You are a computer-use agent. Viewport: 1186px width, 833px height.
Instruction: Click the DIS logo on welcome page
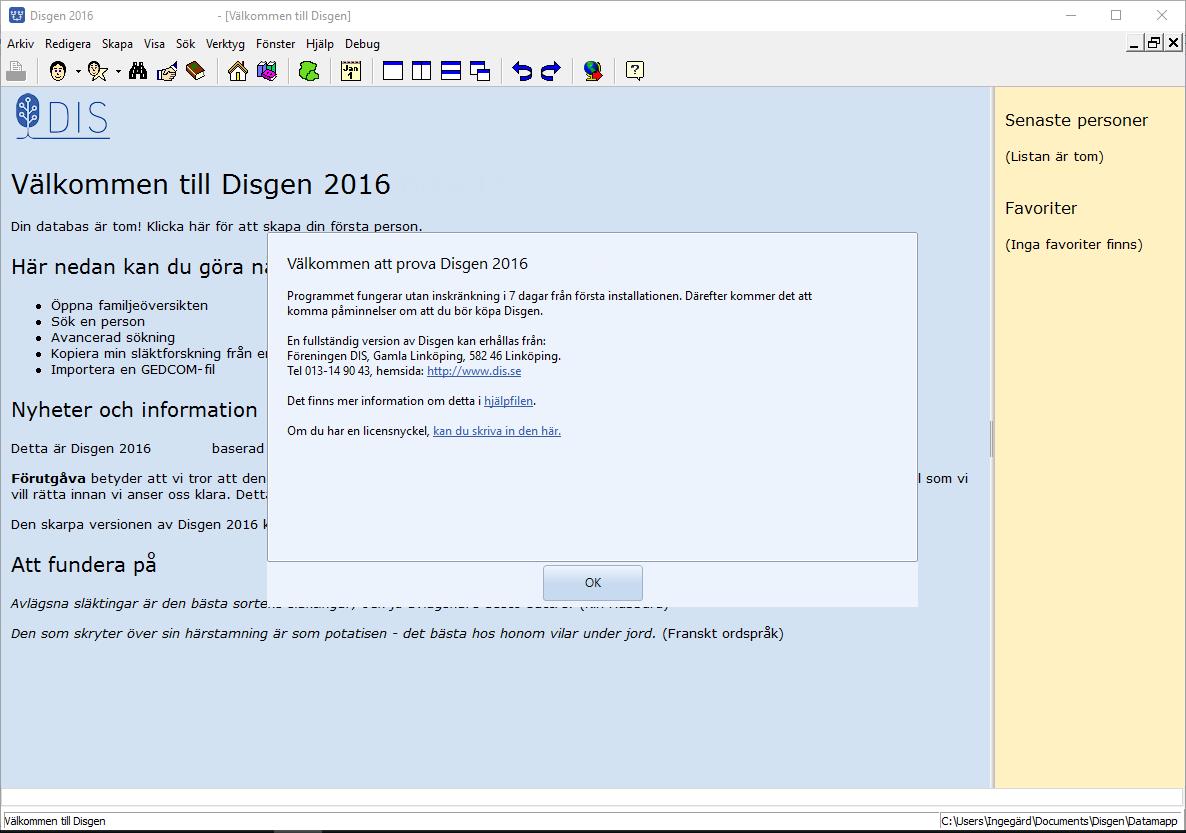62,117
